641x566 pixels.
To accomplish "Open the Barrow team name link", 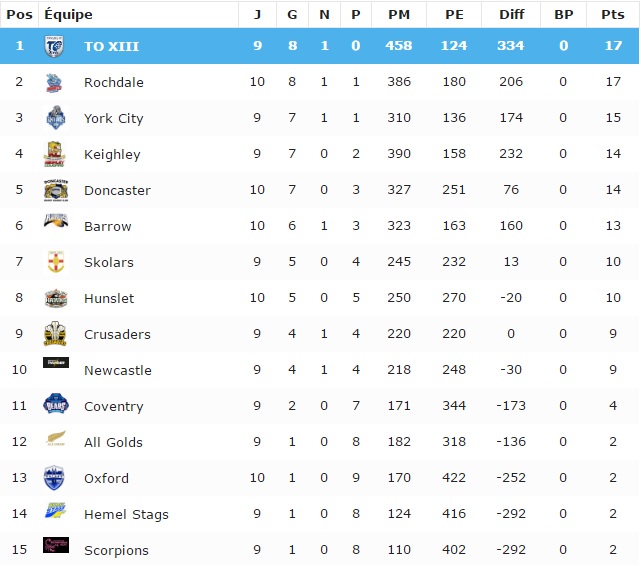I will point(108,226).
